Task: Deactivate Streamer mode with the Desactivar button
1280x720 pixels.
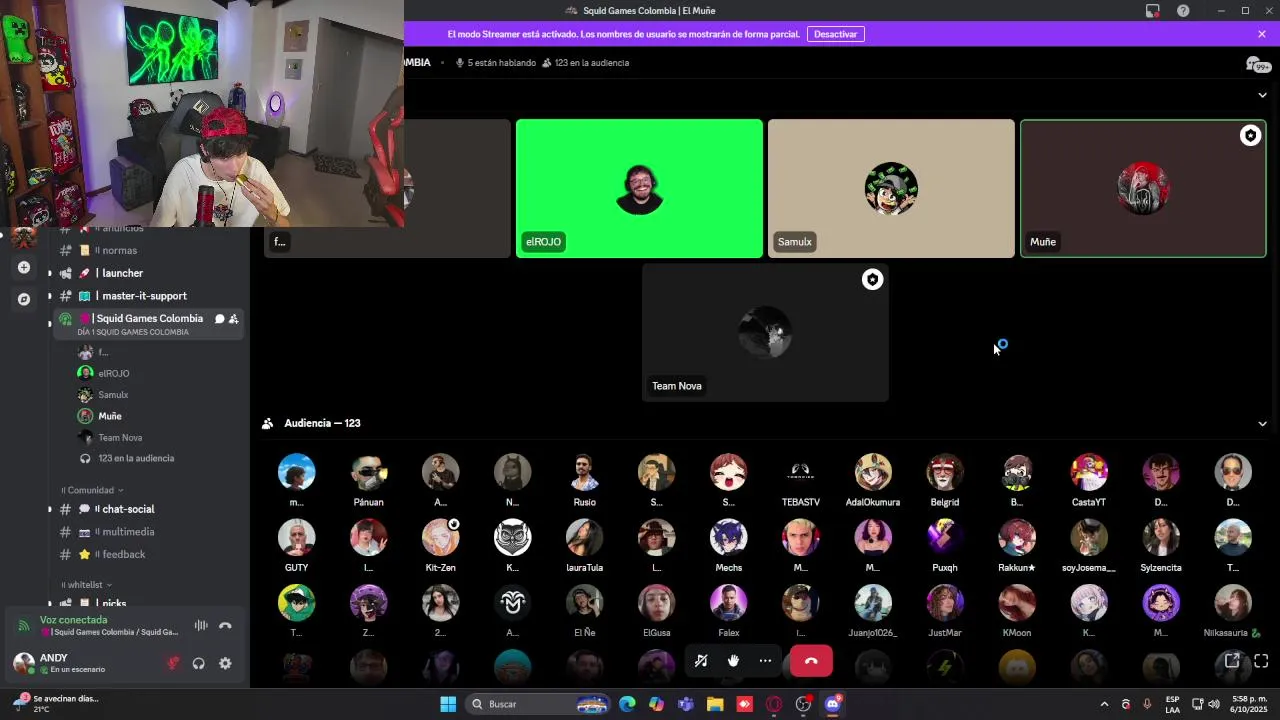Action: (x=835, y=34)
